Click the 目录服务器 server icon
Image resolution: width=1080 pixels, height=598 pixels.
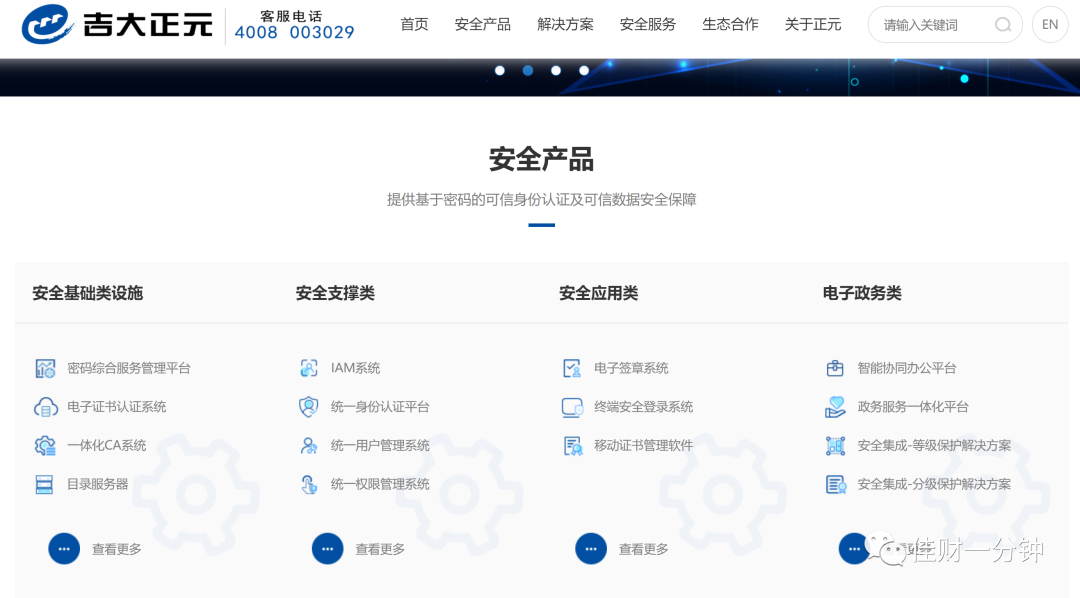(44, 484)
